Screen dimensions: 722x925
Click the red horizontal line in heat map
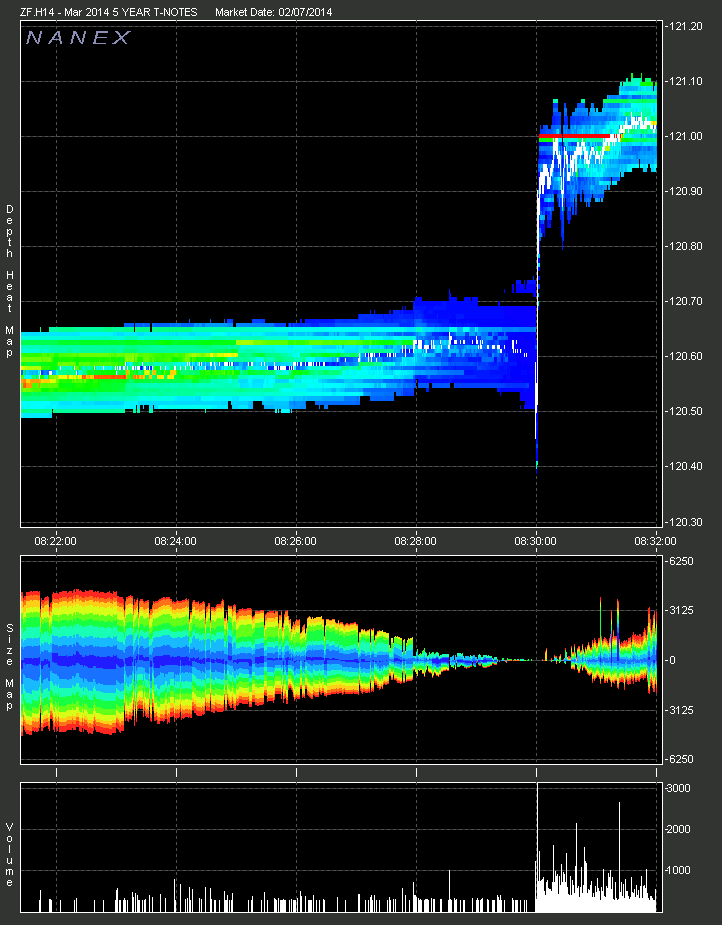click(575, 135)
